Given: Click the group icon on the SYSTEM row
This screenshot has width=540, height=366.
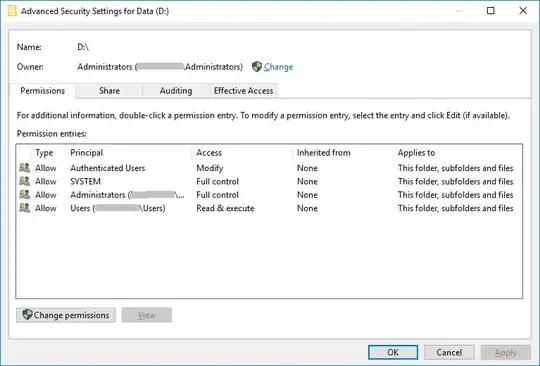Looking at the screenshot, I should click(24, 181).
